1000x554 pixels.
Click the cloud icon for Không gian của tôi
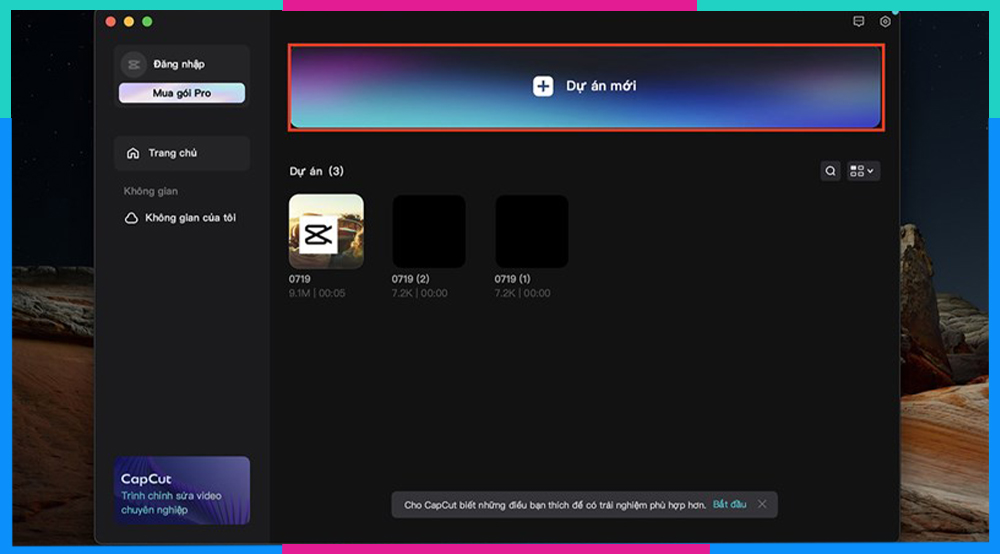click(x=131, y=218)
